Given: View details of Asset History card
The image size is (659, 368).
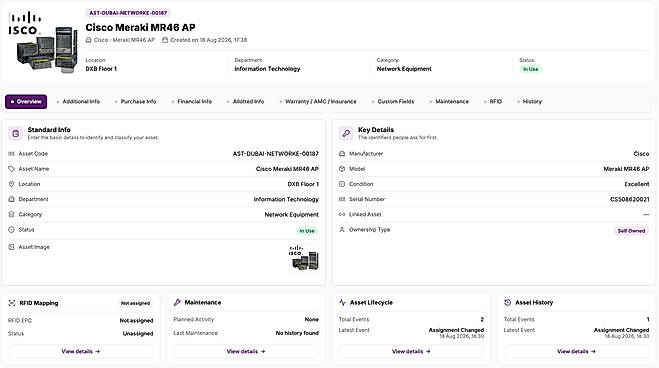Looking at the screenshot, I should click(x=576, y=351).
